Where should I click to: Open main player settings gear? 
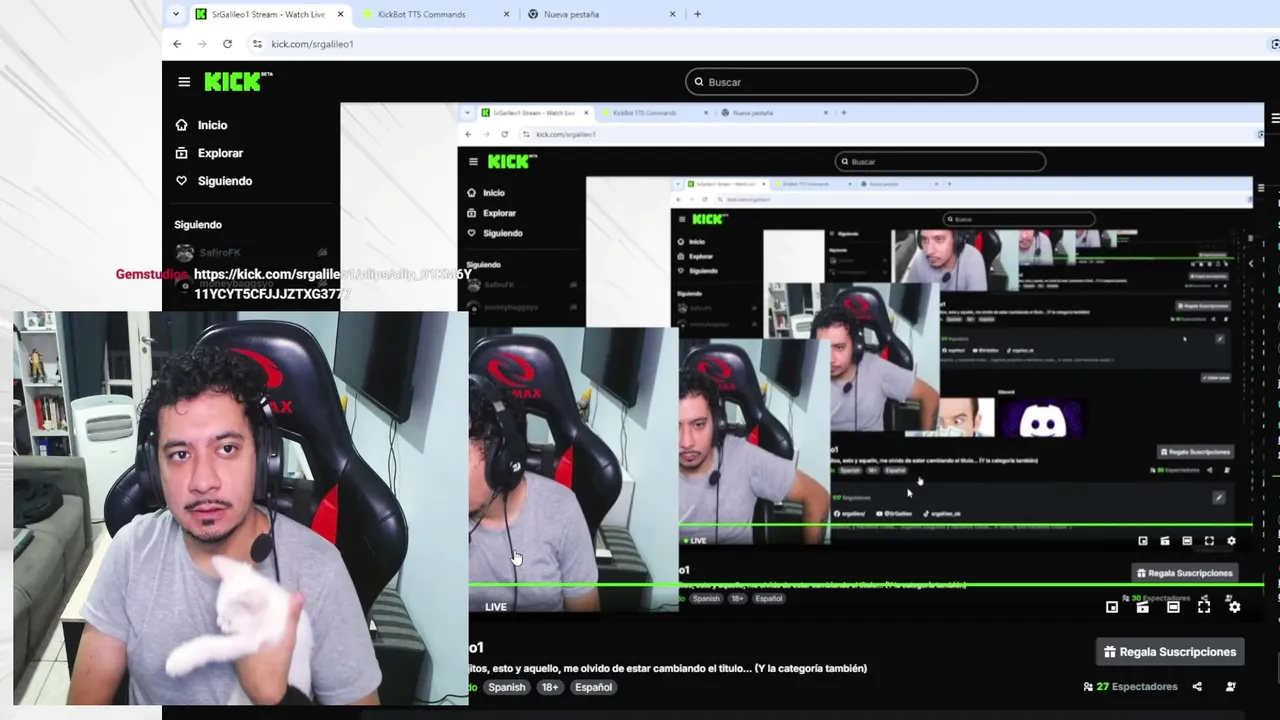point(1234,607)
